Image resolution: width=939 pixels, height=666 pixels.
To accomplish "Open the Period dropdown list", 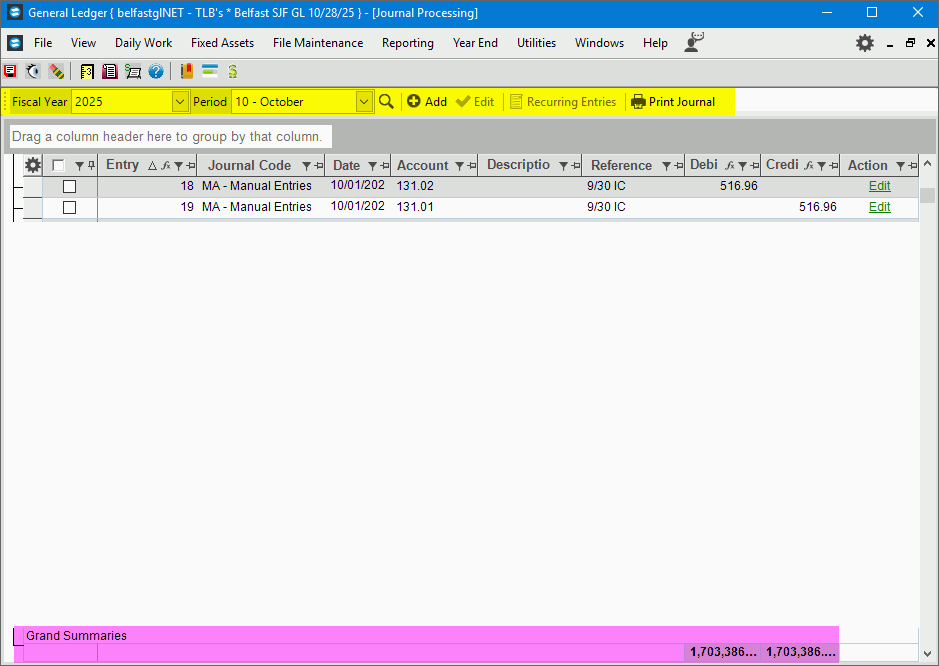I will tap(364, 101).
